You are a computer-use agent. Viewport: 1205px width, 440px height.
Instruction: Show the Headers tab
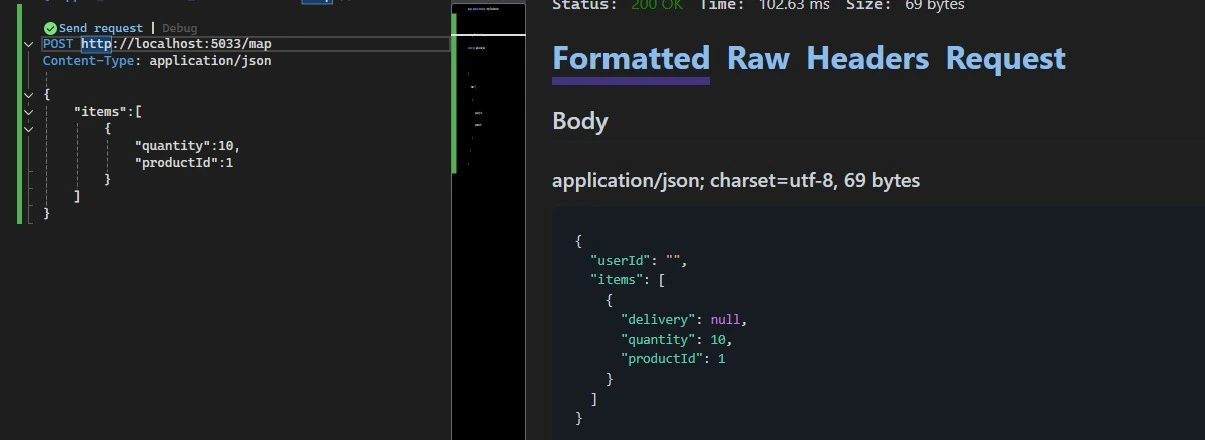tap(867, 58)
